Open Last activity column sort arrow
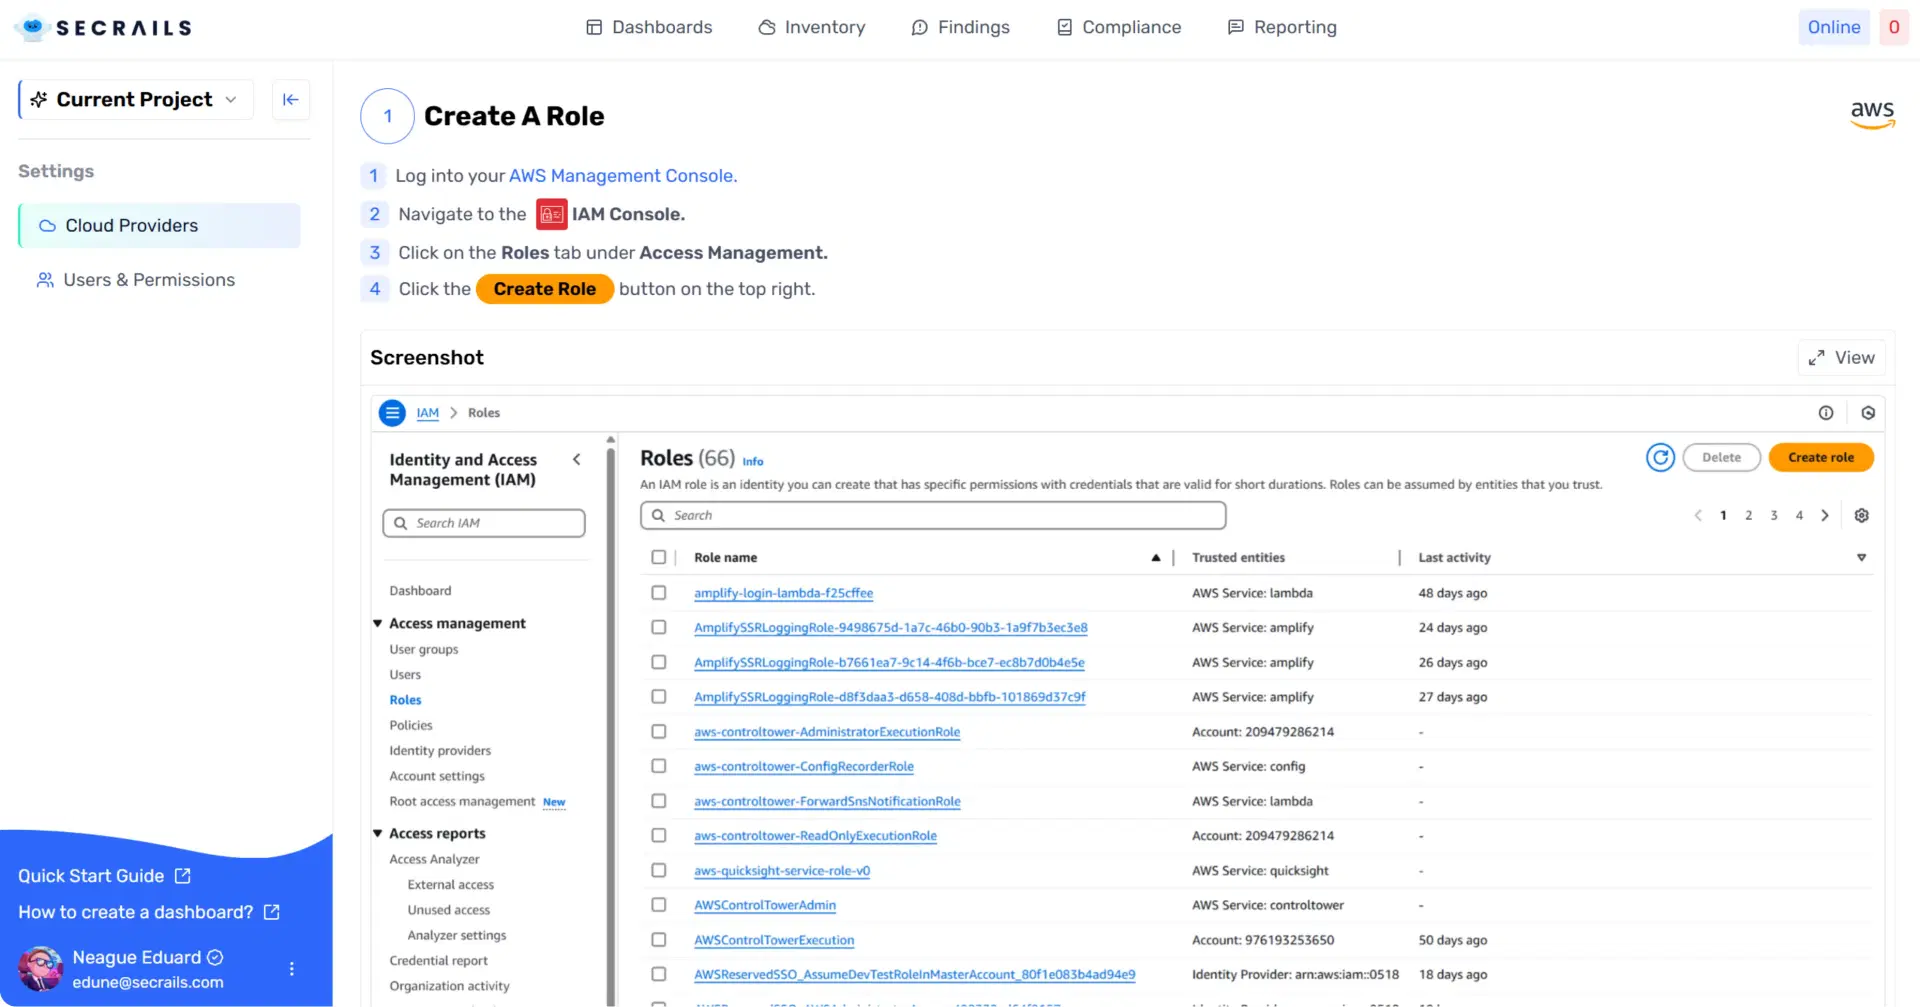This screenshot has height=1007, width=1920. tap(1861, 557)
